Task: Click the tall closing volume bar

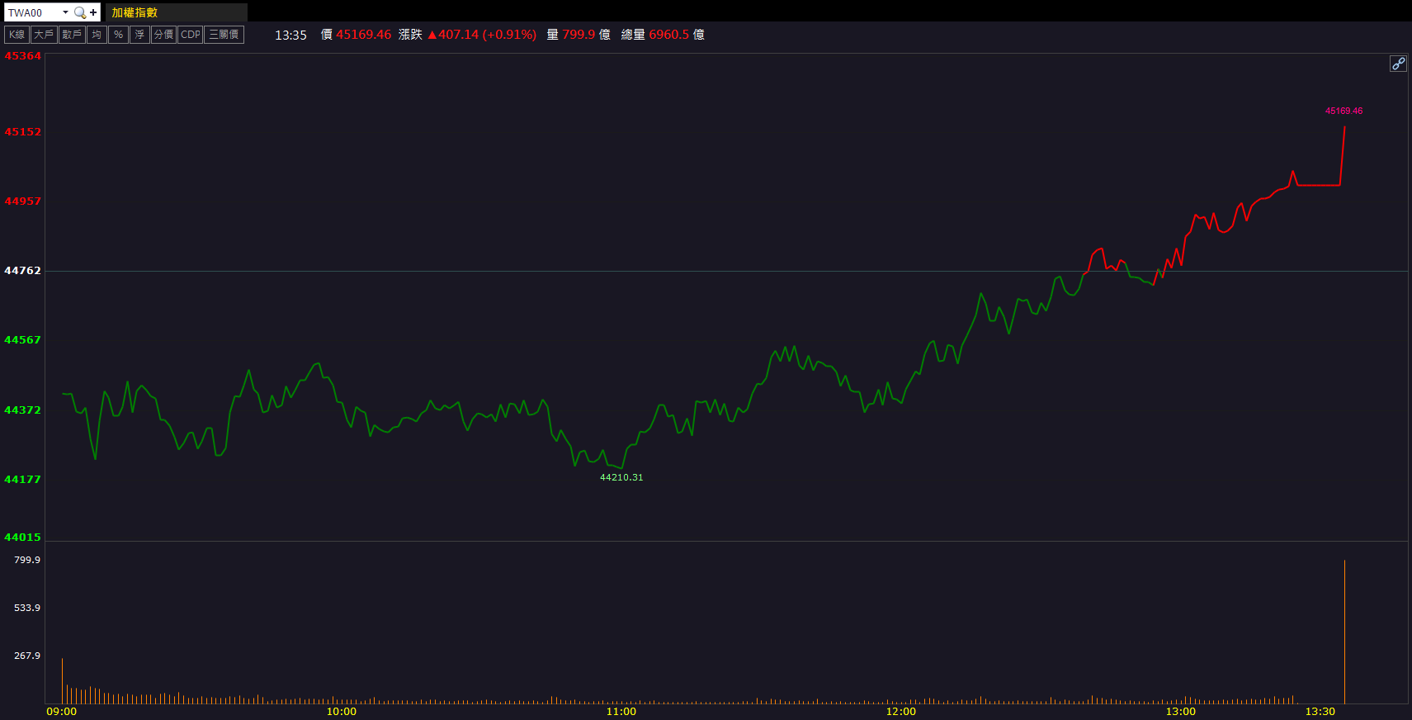Action: click(x=1344, y=632)
